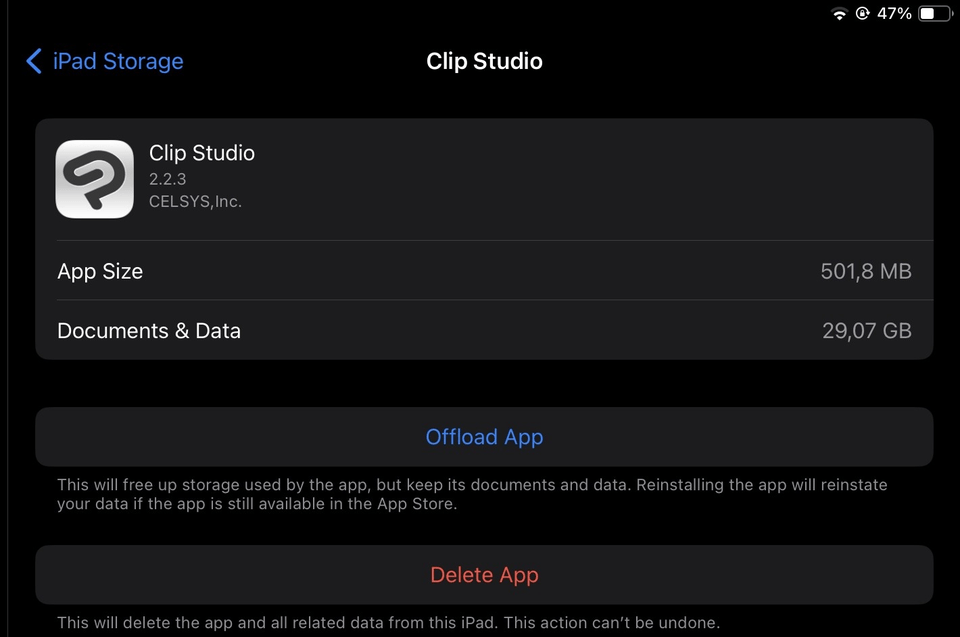Viewport: 960px width, 637px height.
Task: Tap the back chevron arrow
Action: tap(34, 61)
